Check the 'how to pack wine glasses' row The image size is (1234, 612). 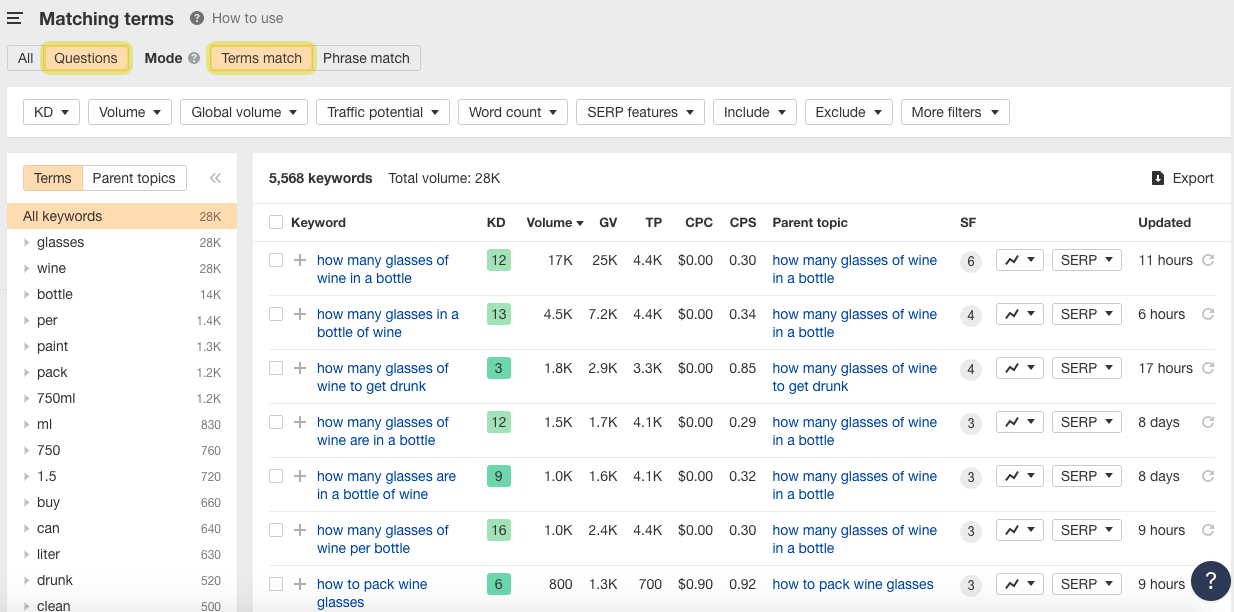pyautogui.click(x=277, y=583)
